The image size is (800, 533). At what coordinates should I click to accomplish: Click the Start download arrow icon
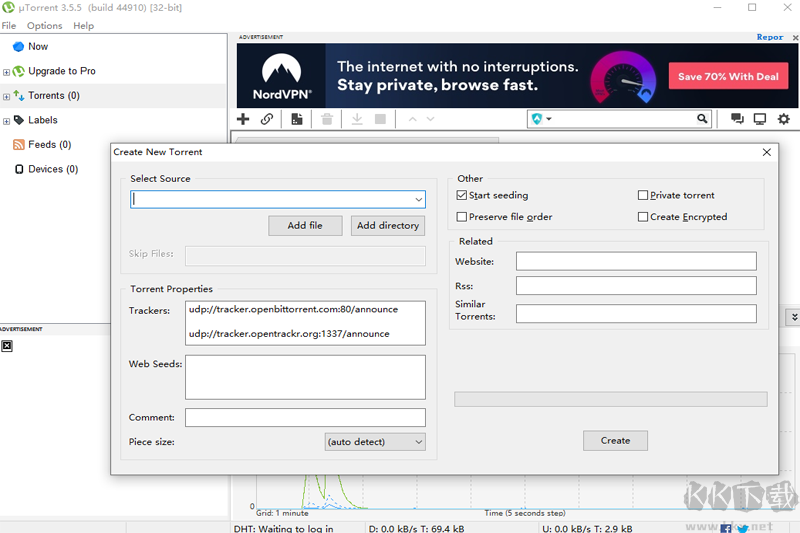(x=357, y=119)
